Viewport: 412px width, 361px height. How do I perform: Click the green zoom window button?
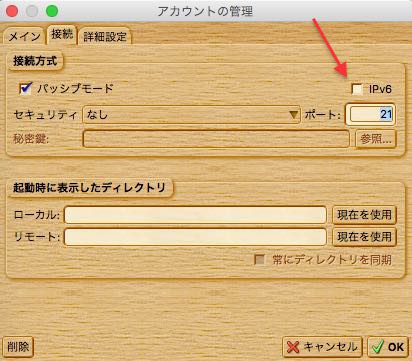click(52, 11)
